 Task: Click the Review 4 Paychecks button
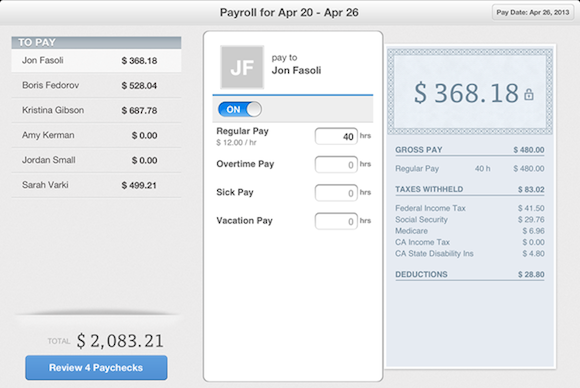tap(96, 368)
